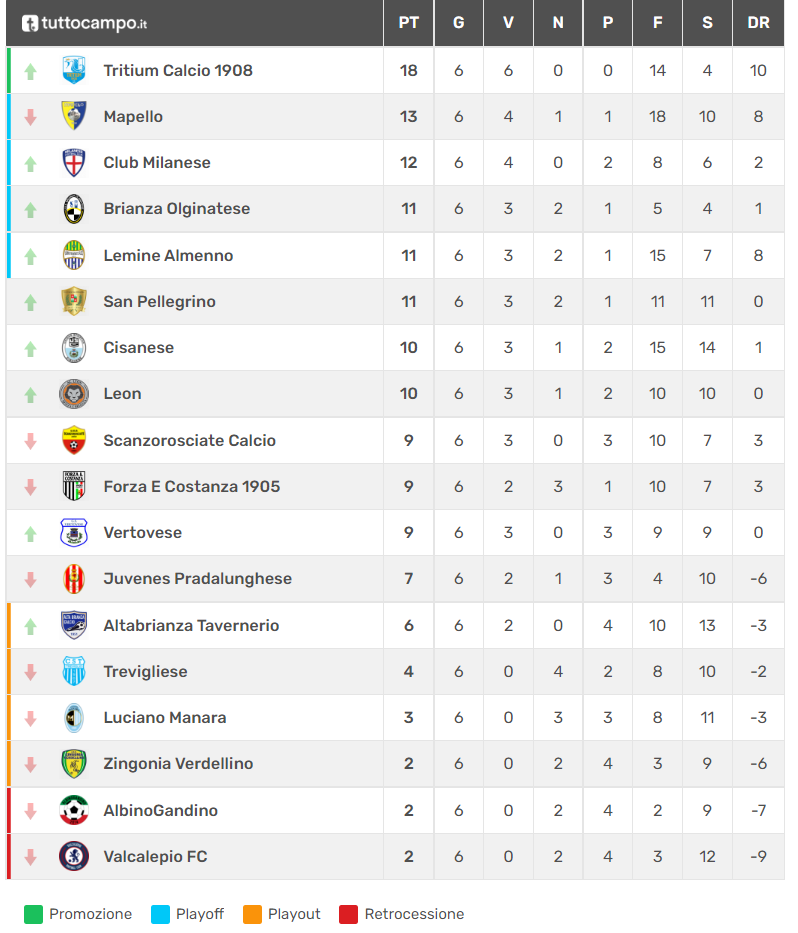The height and width of the screenshot is (933, 798).
Task: Click Tritium Calcio 1908 team crest
Action: pos(74,71)
